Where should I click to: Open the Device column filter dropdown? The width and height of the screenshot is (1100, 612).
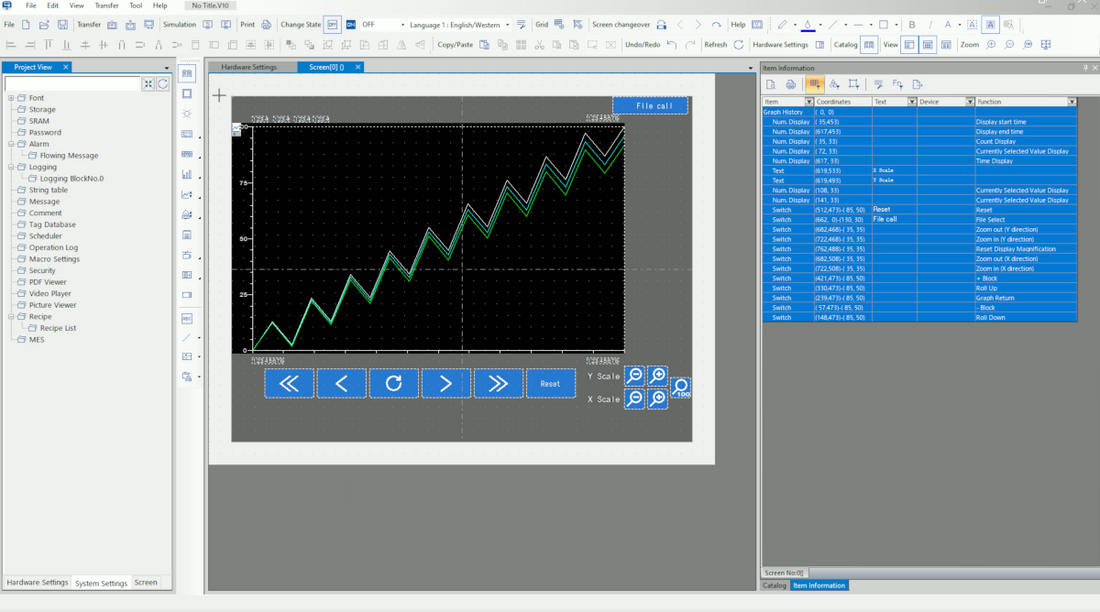click(x=971, y=101)
